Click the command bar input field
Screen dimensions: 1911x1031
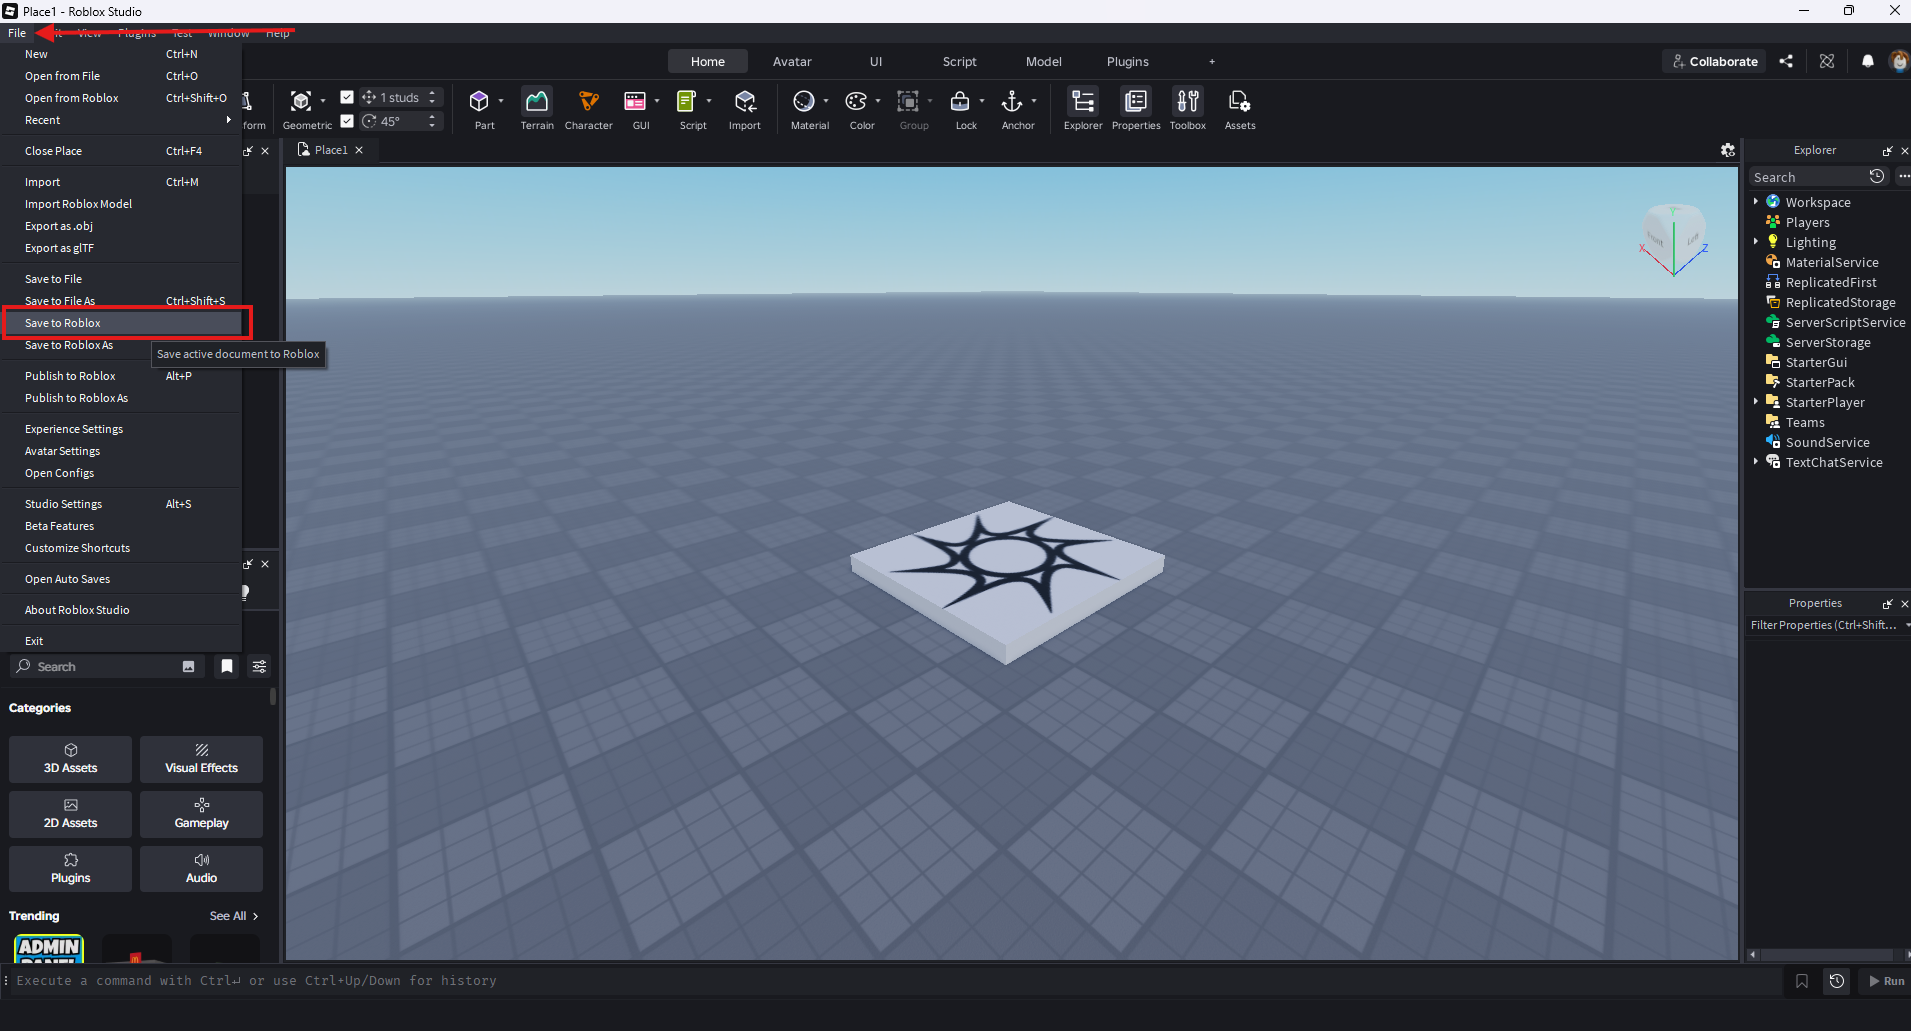pos(896,981)
